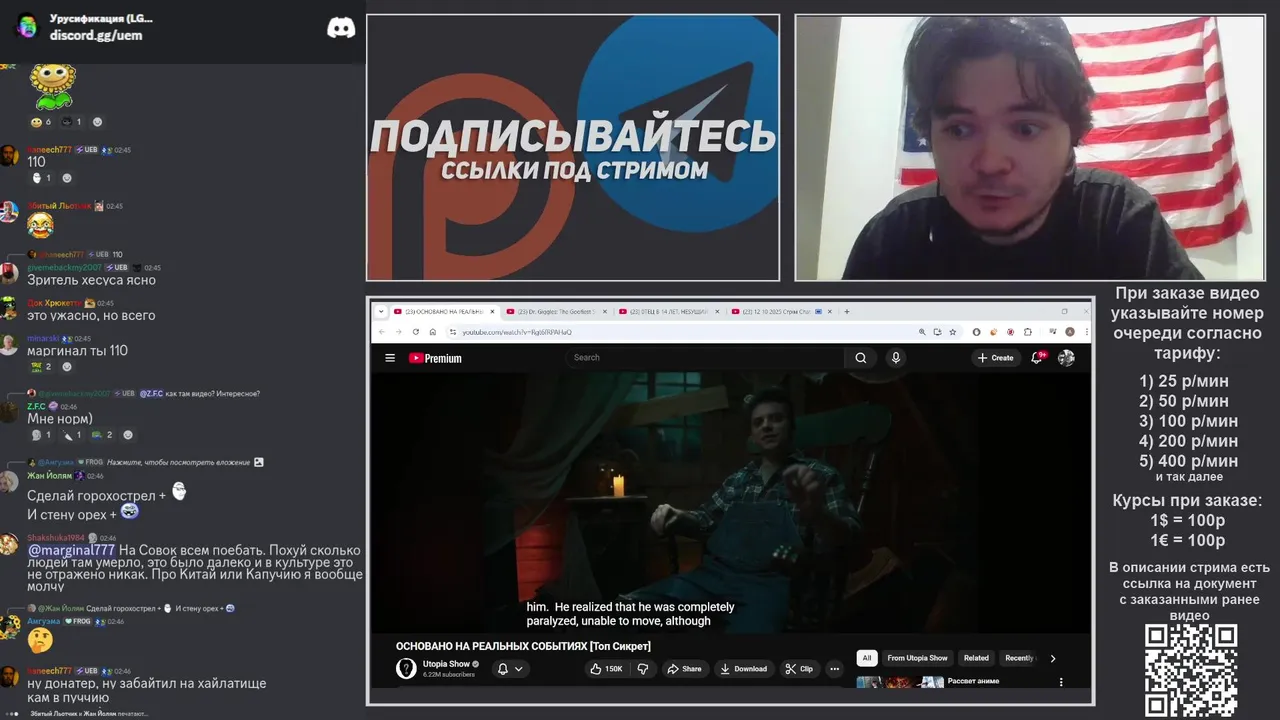Open the Utopia Show channel name link
This screenshot has height=720, width=1280.
coord(446,664)
